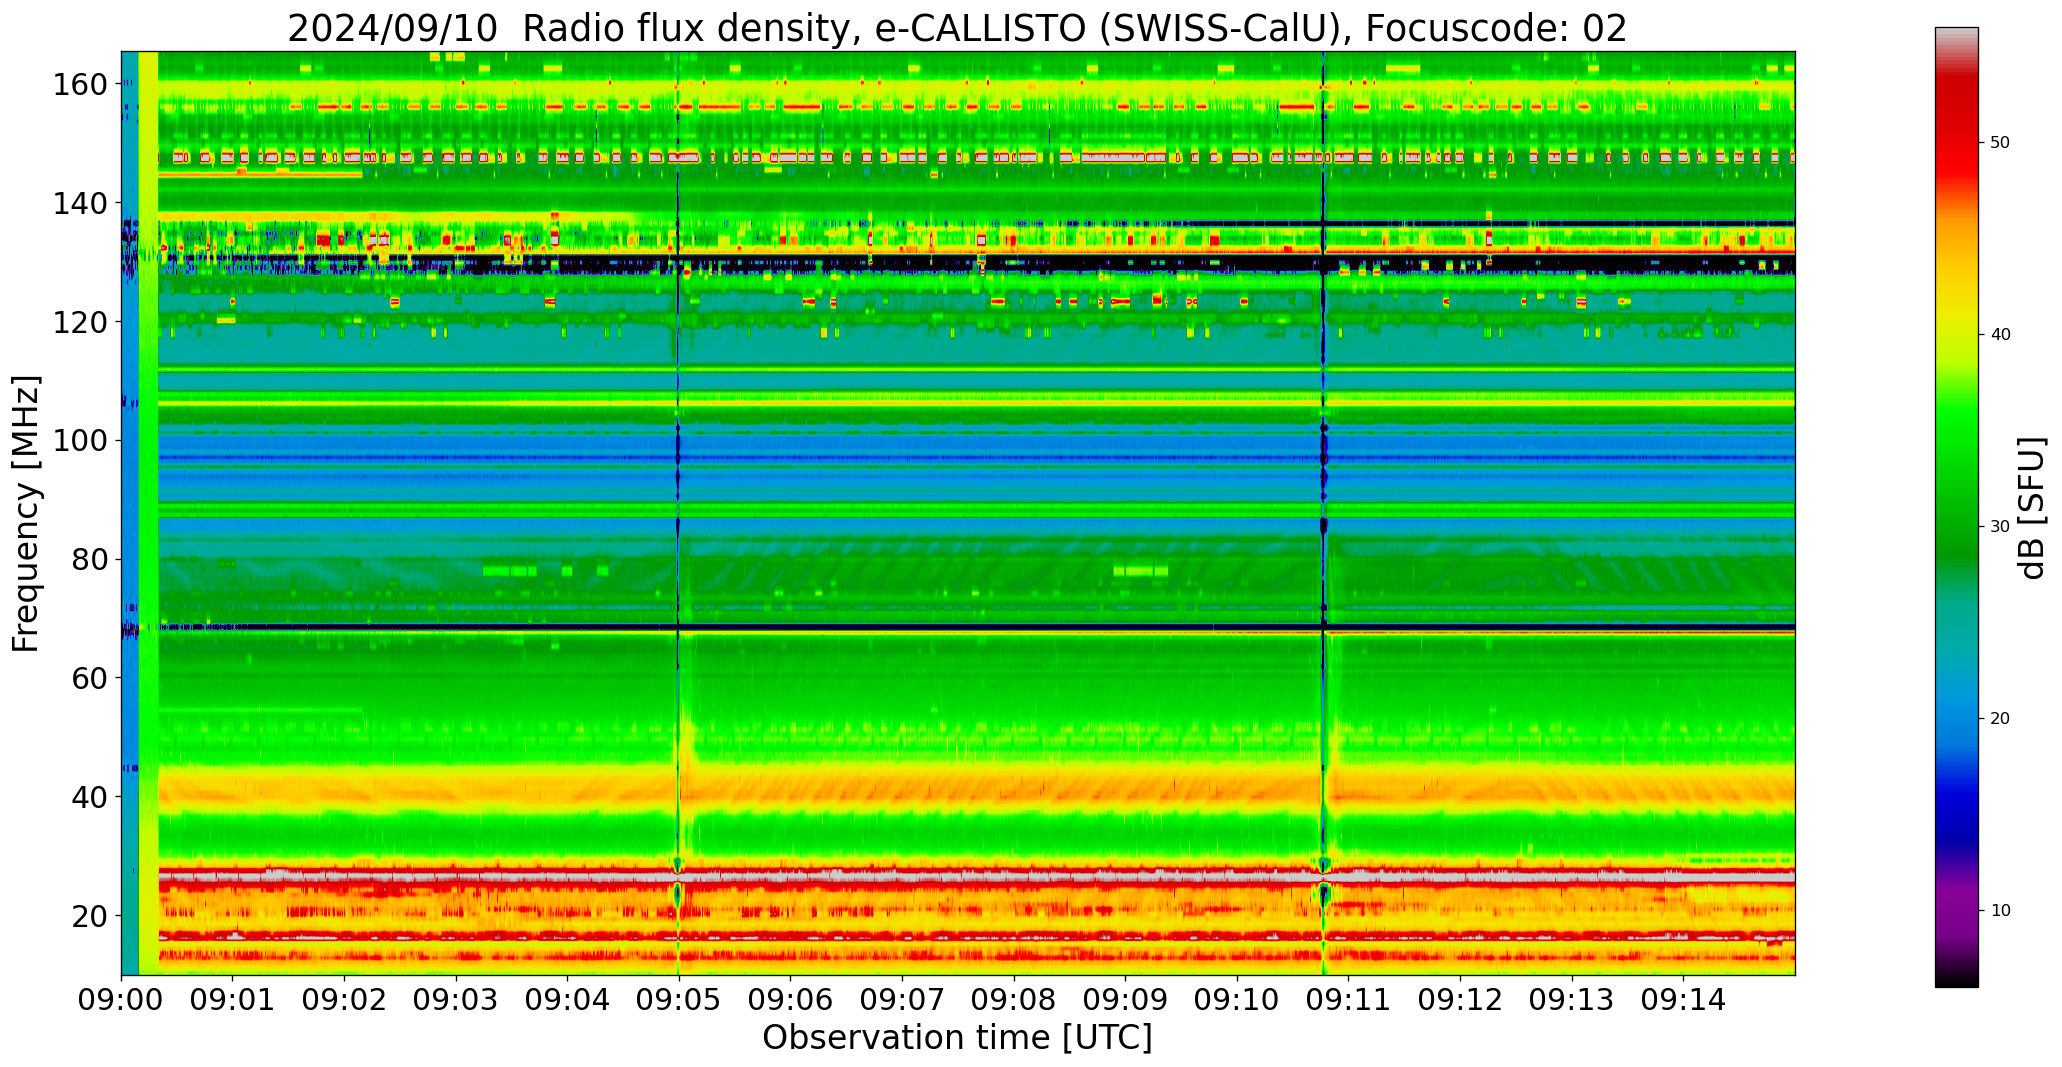Click the 09:03 time tick label

(x=456, y=1000)
